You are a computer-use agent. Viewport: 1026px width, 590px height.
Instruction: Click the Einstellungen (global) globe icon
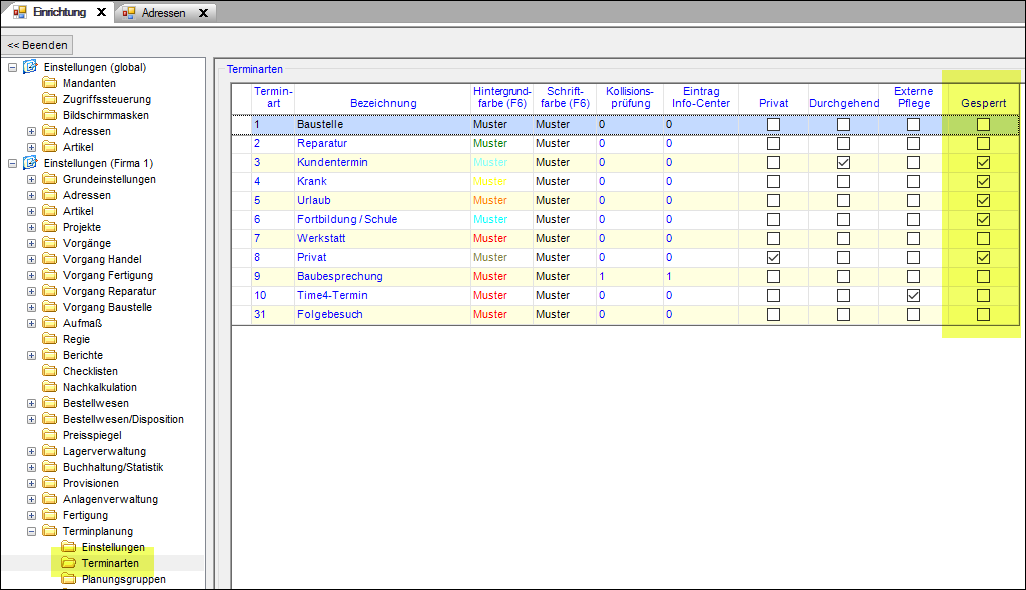(30, 67)
